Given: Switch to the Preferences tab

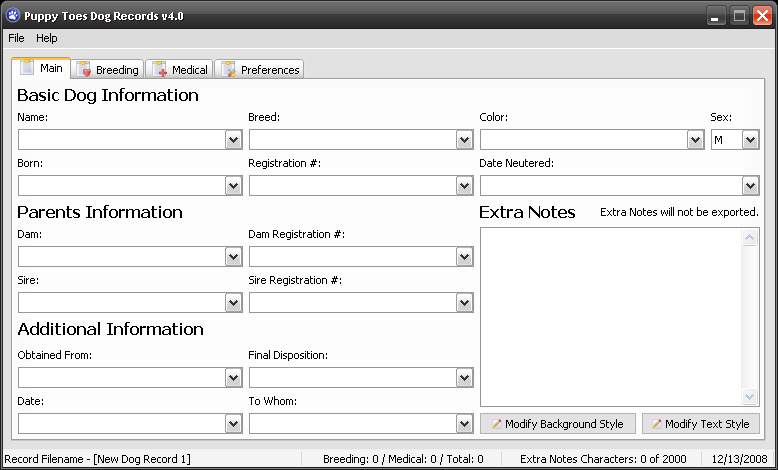Looking at the screenshot, I should 259,69.
